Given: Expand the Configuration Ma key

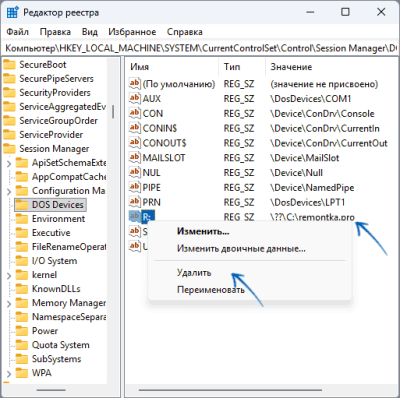Looking at the screenshot, I should click(9, 191).
